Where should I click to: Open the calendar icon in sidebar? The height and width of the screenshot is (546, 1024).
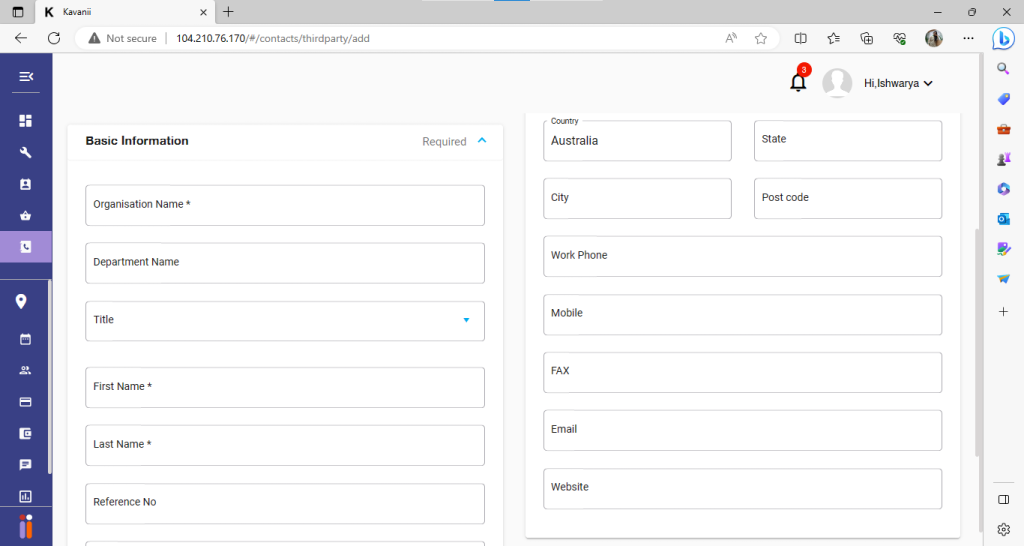tap(26, 339)
